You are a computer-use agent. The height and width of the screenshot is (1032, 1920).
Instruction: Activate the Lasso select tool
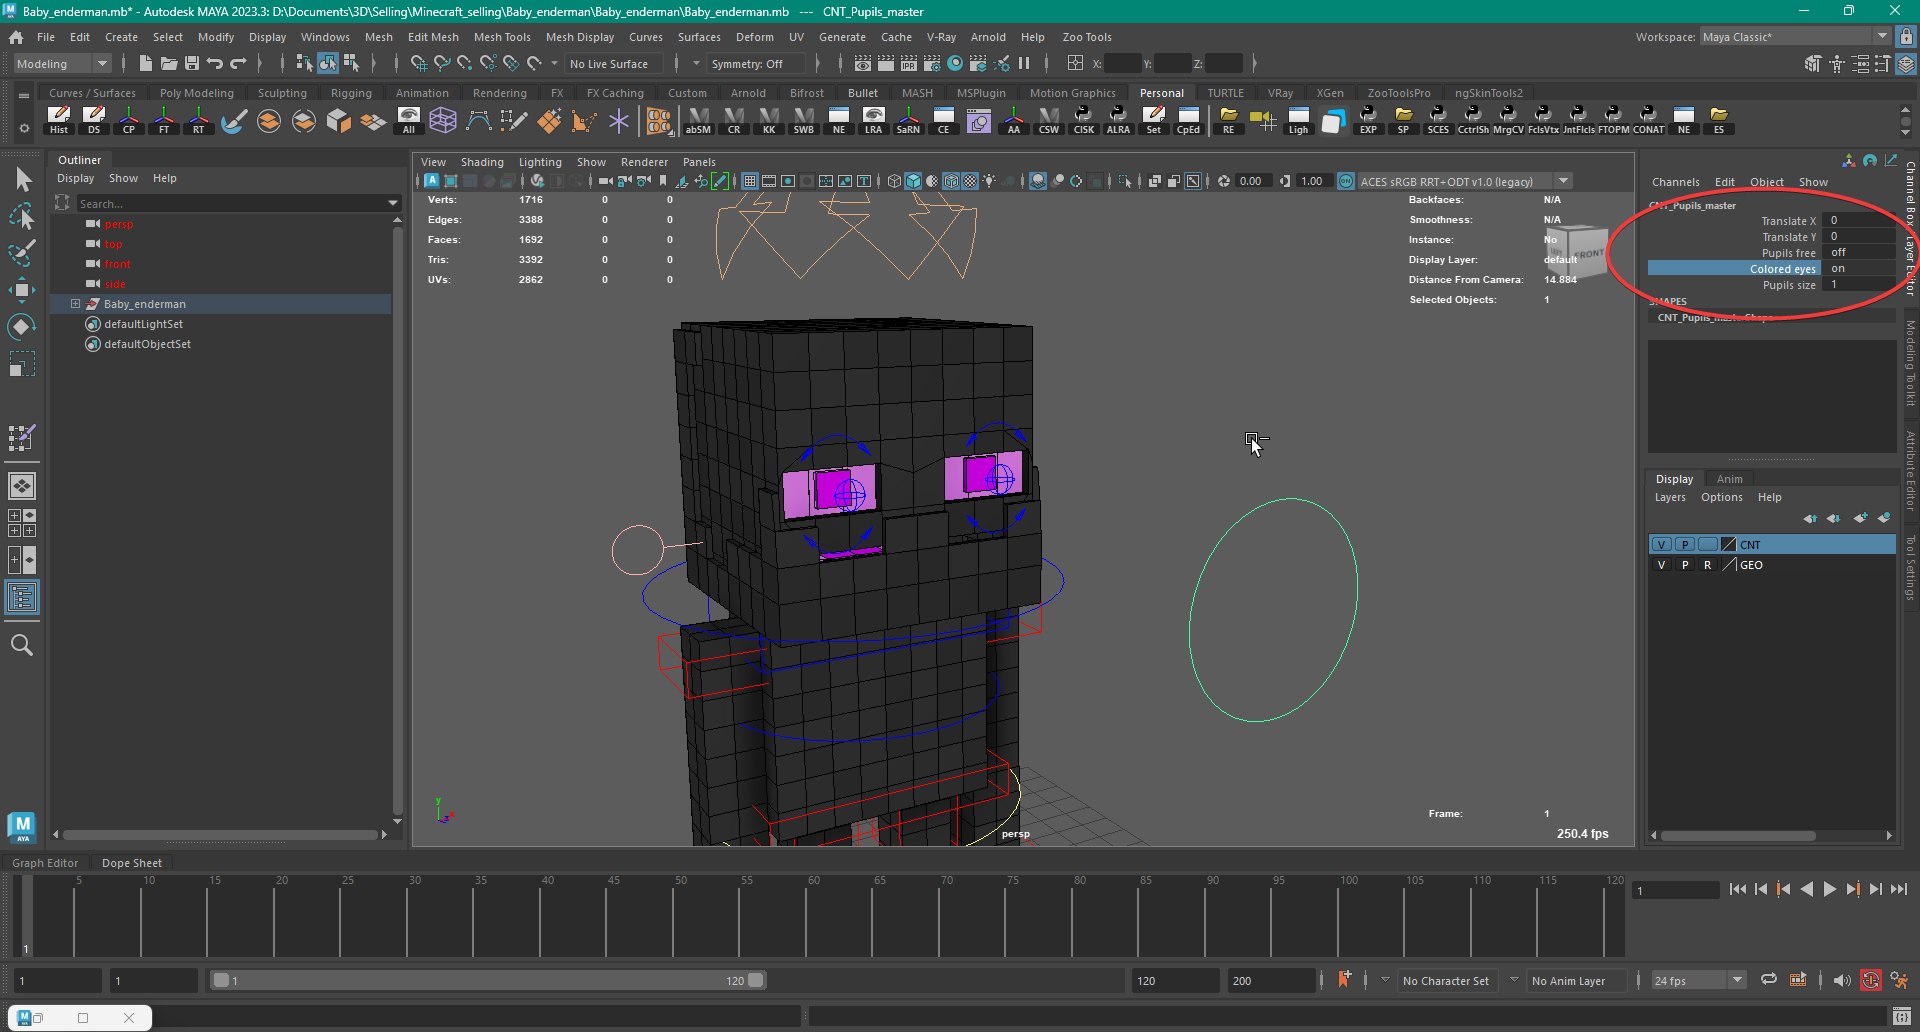click(22, 217)
